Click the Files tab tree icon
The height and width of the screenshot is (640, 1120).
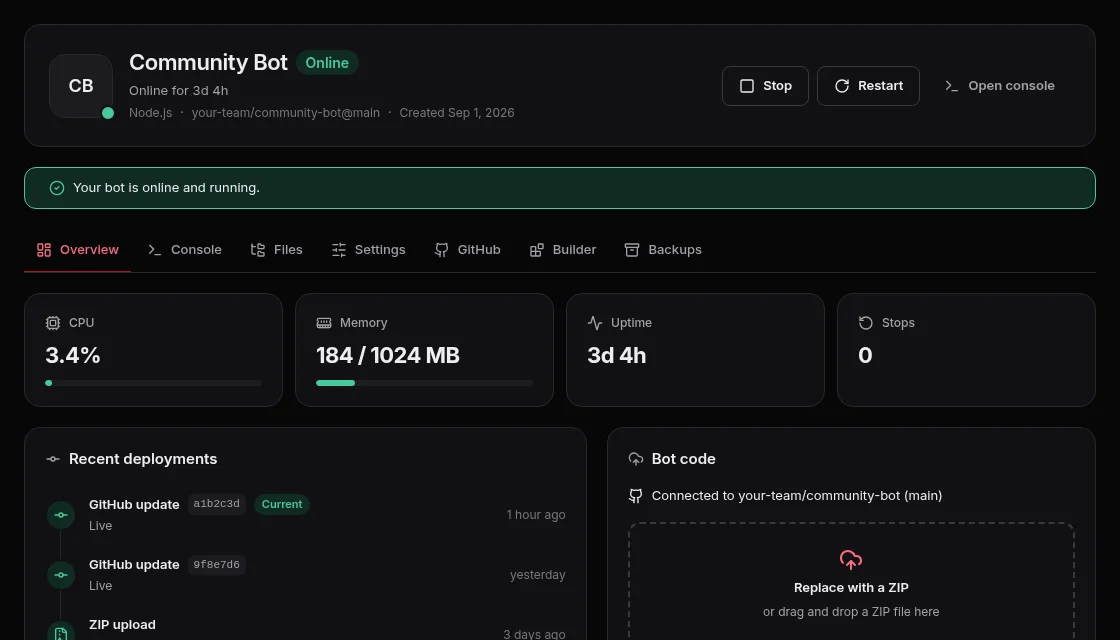[x=258, y=250]
